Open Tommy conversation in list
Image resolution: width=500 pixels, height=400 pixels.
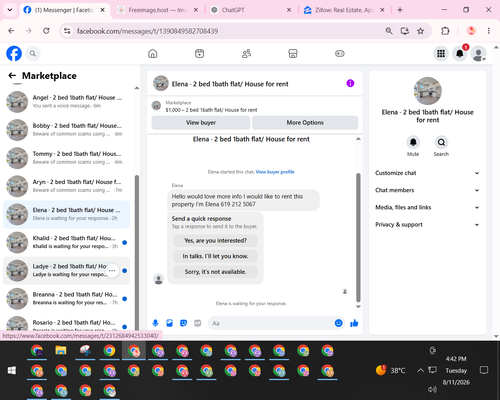point(66,158)
